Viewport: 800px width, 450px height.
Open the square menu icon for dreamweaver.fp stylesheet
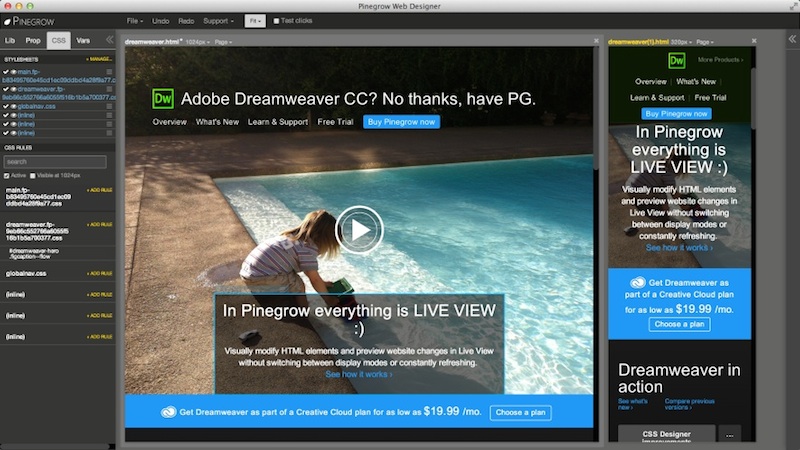(109, 89)
